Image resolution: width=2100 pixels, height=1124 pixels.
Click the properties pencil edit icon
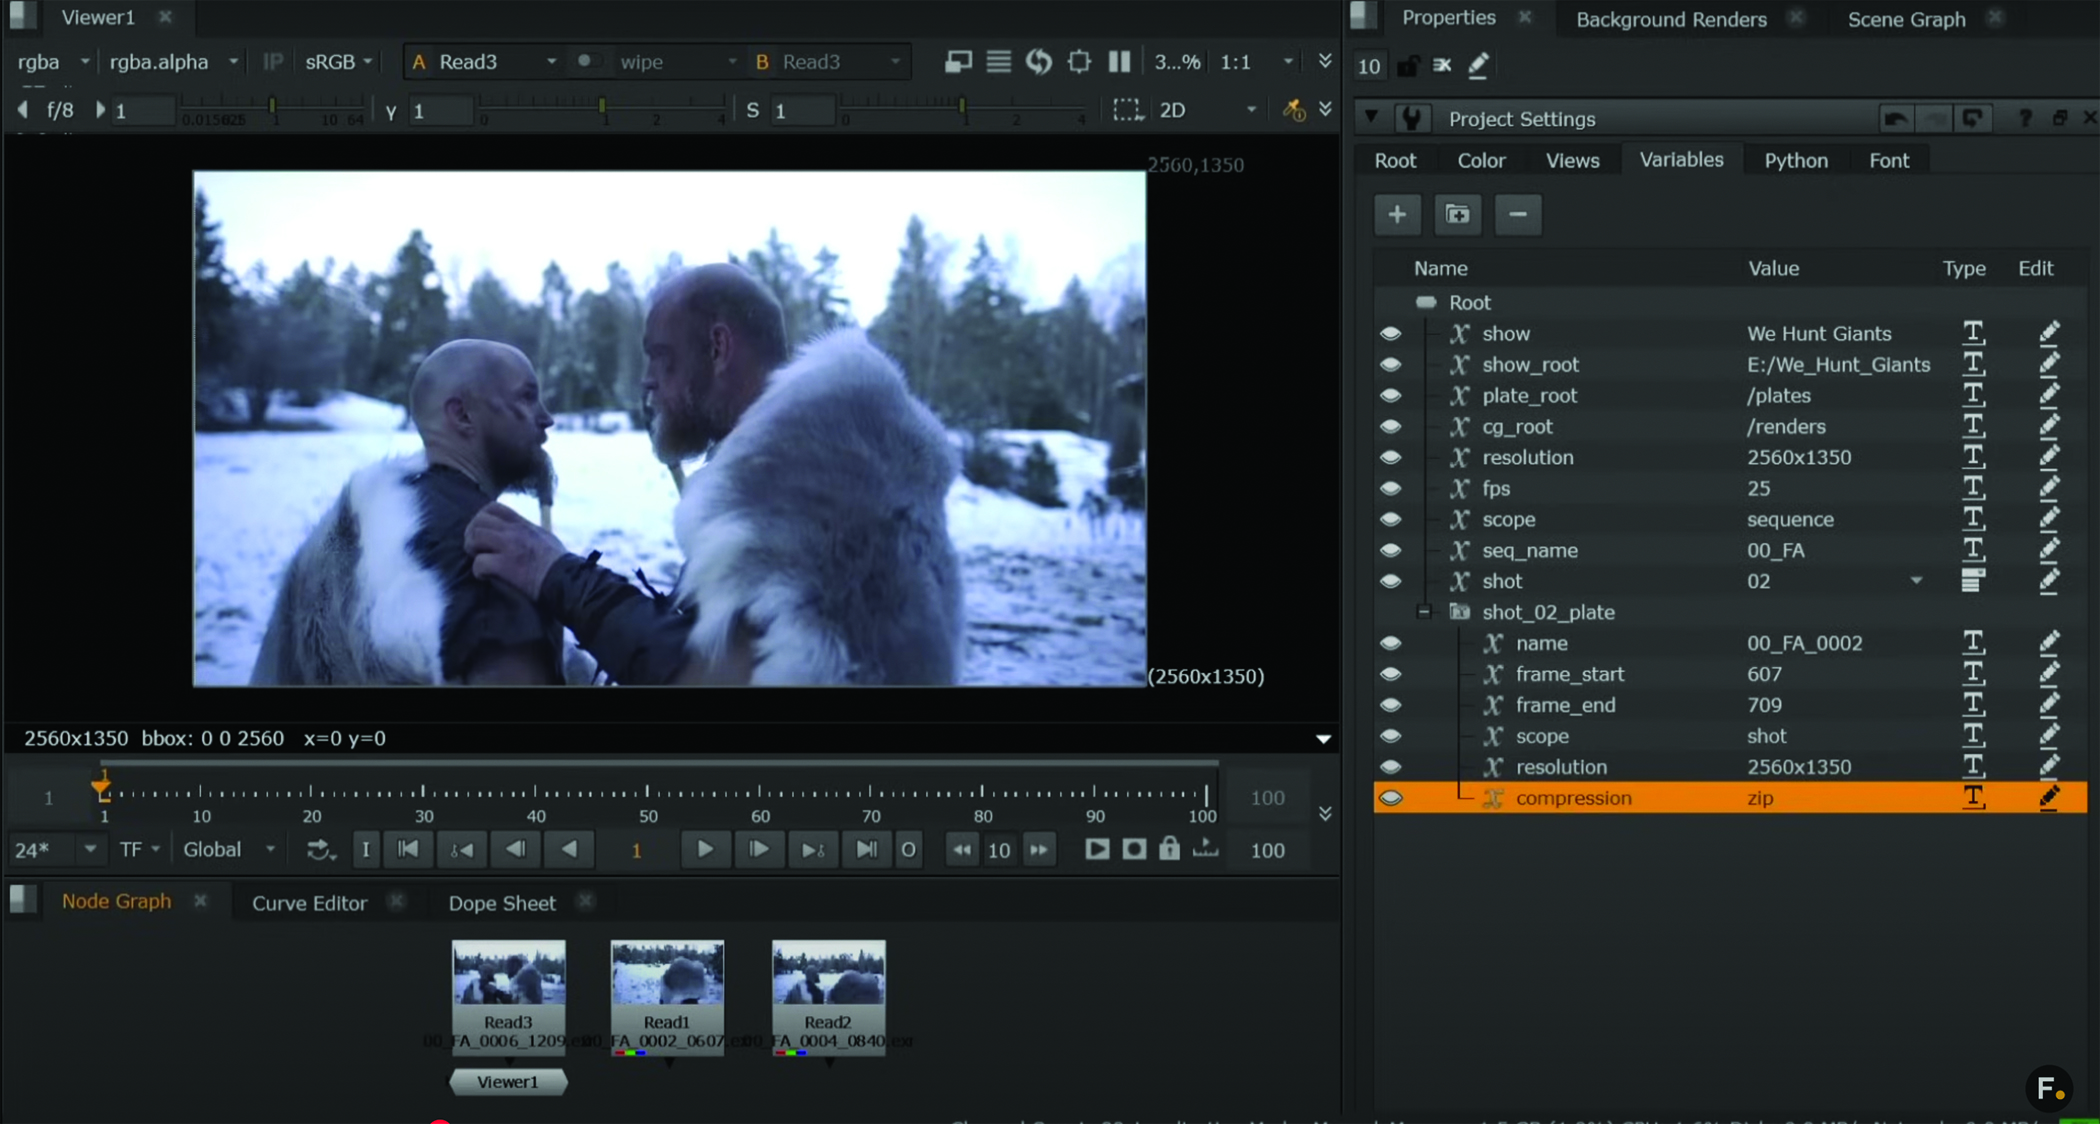point(1478,66)
